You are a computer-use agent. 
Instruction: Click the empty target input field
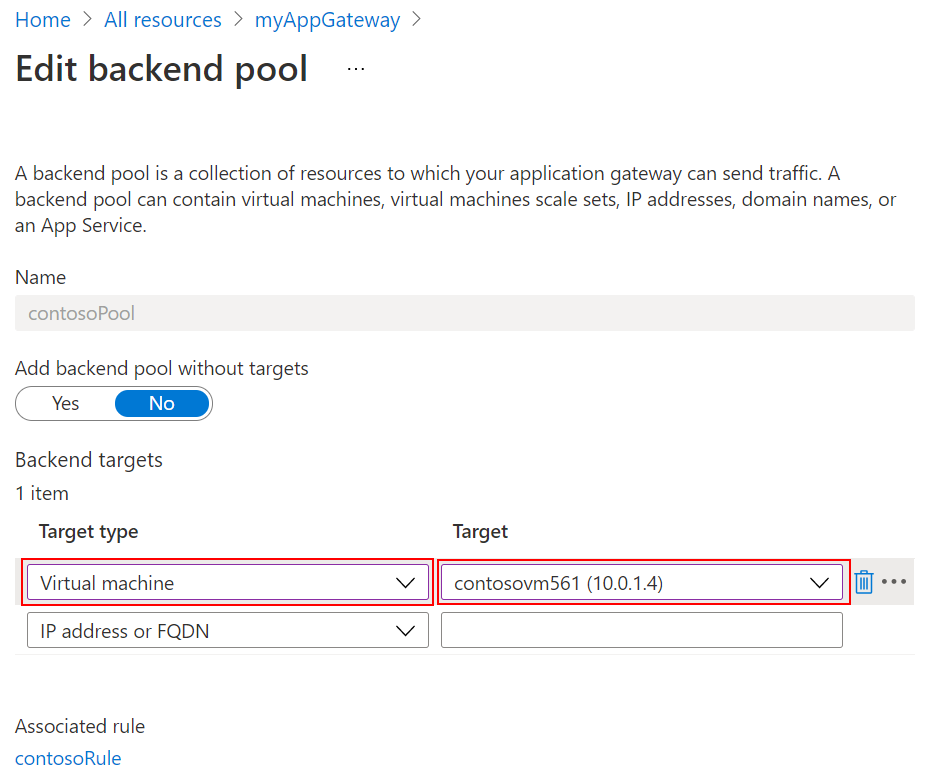640,630
